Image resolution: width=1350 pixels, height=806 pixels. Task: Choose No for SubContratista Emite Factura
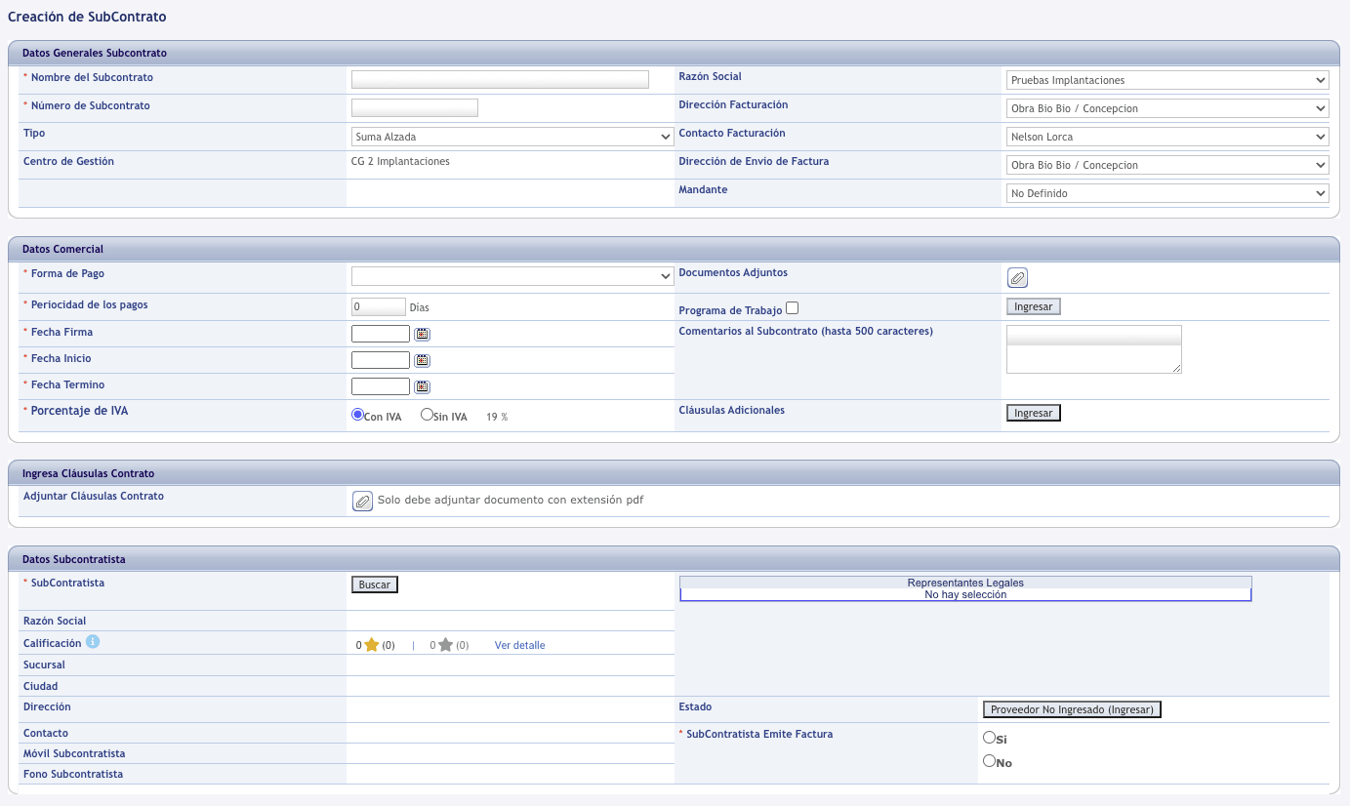[989, 761]
